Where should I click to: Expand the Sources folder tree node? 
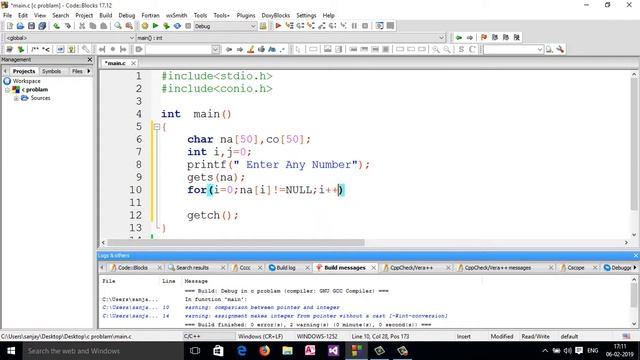pos(16,98)
